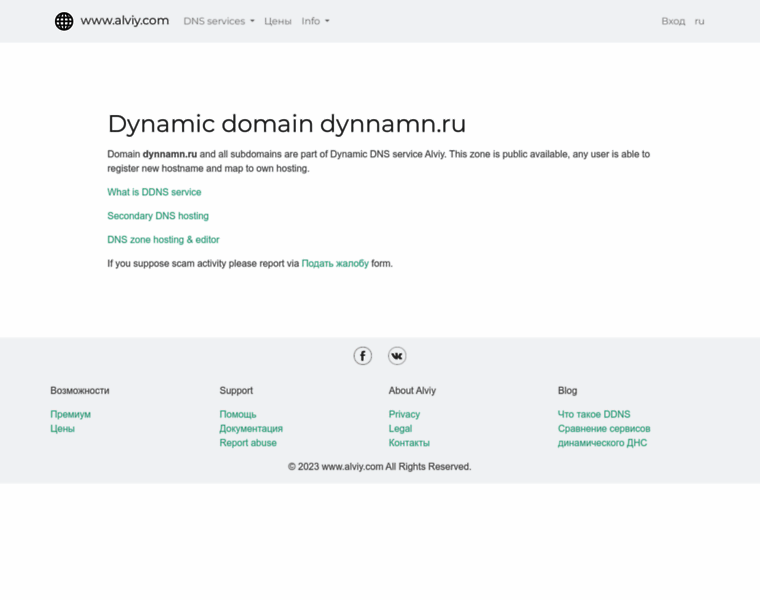Switch language via the ru link

click(x=699, y=21)
